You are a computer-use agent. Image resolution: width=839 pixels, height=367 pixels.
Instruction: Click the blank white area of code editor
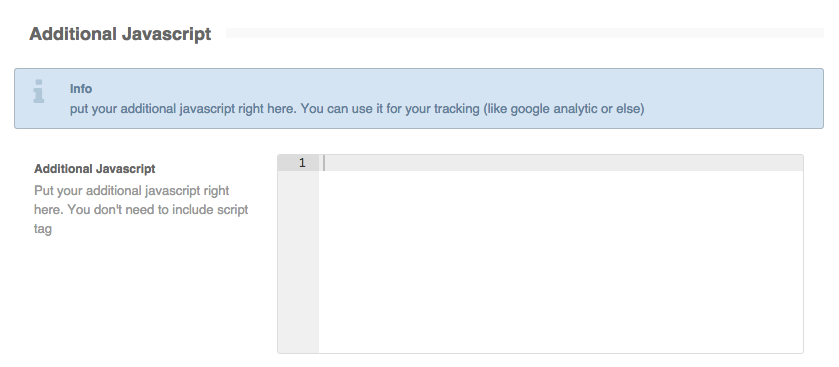click(x=561, y=262)
